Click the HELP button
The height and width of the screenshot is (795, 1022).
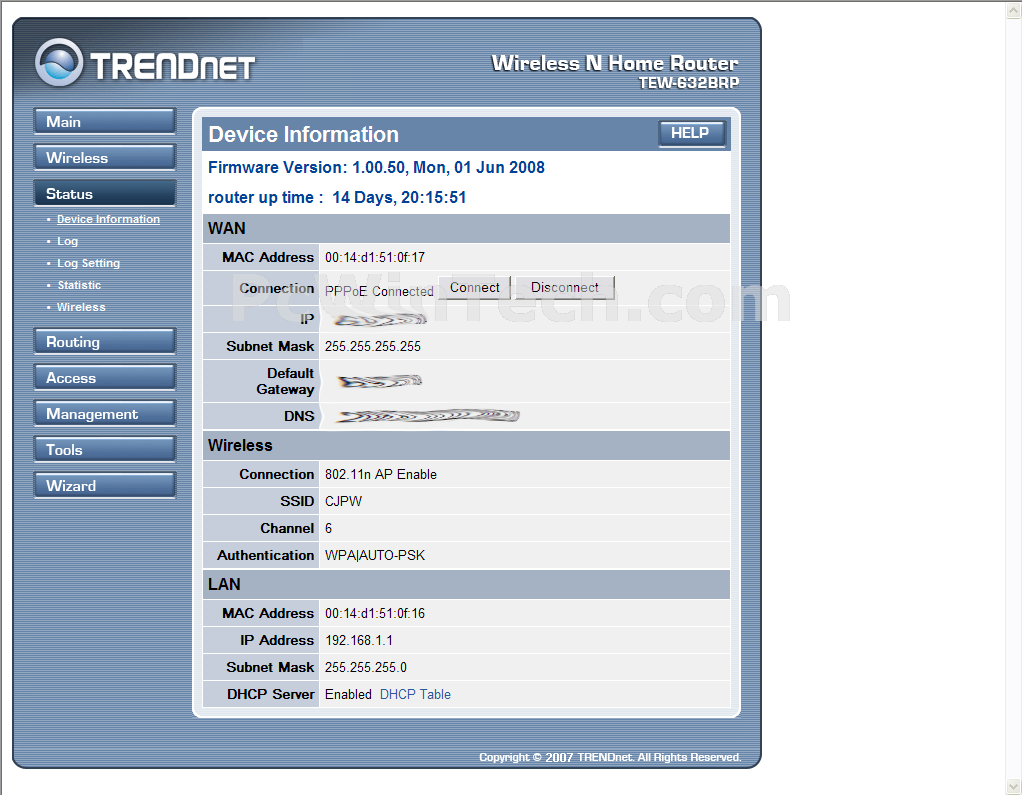692,134
